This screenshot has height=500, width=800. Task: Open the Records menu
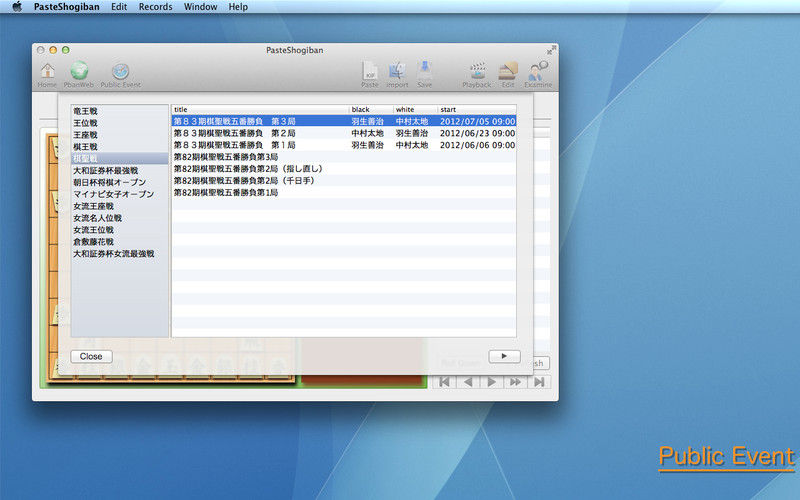coord(155,7)
